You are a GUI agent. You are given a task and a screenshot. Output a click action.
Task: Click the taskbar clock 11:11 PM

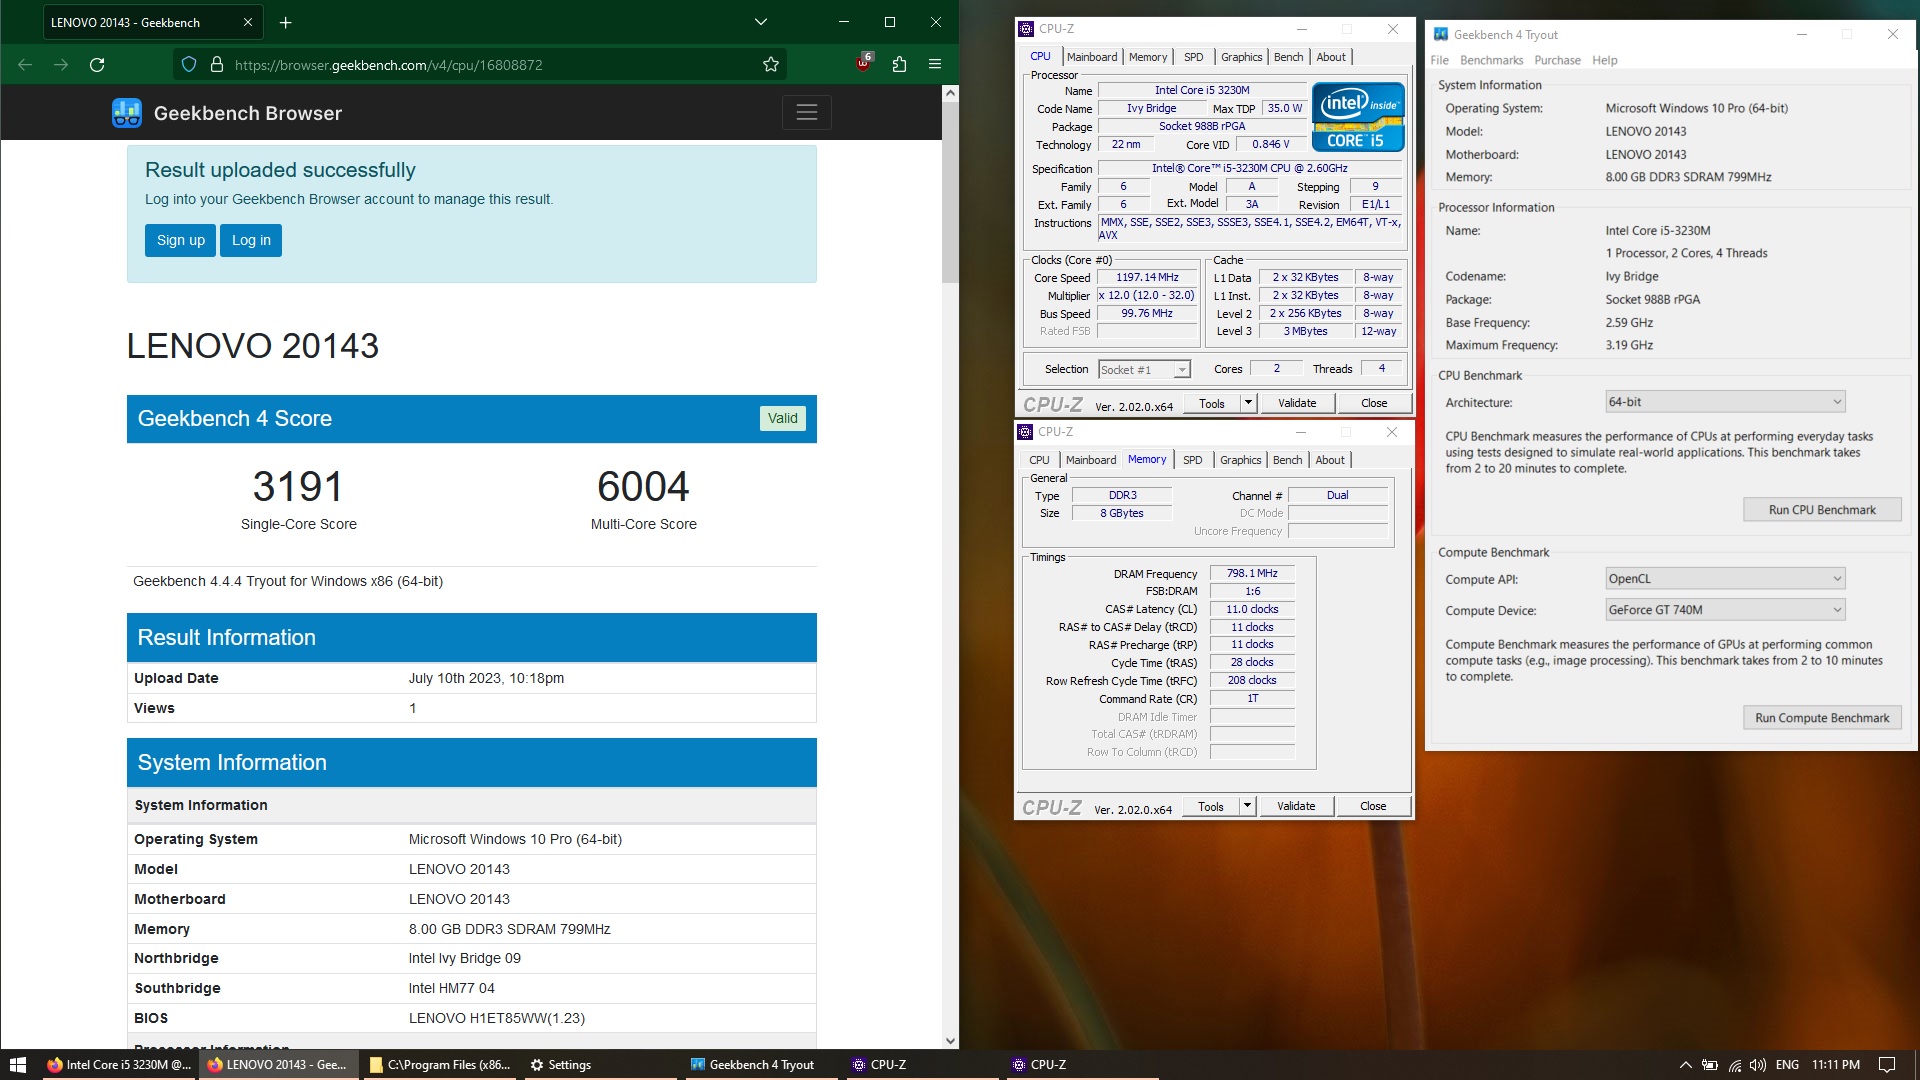point(1836,1065)
